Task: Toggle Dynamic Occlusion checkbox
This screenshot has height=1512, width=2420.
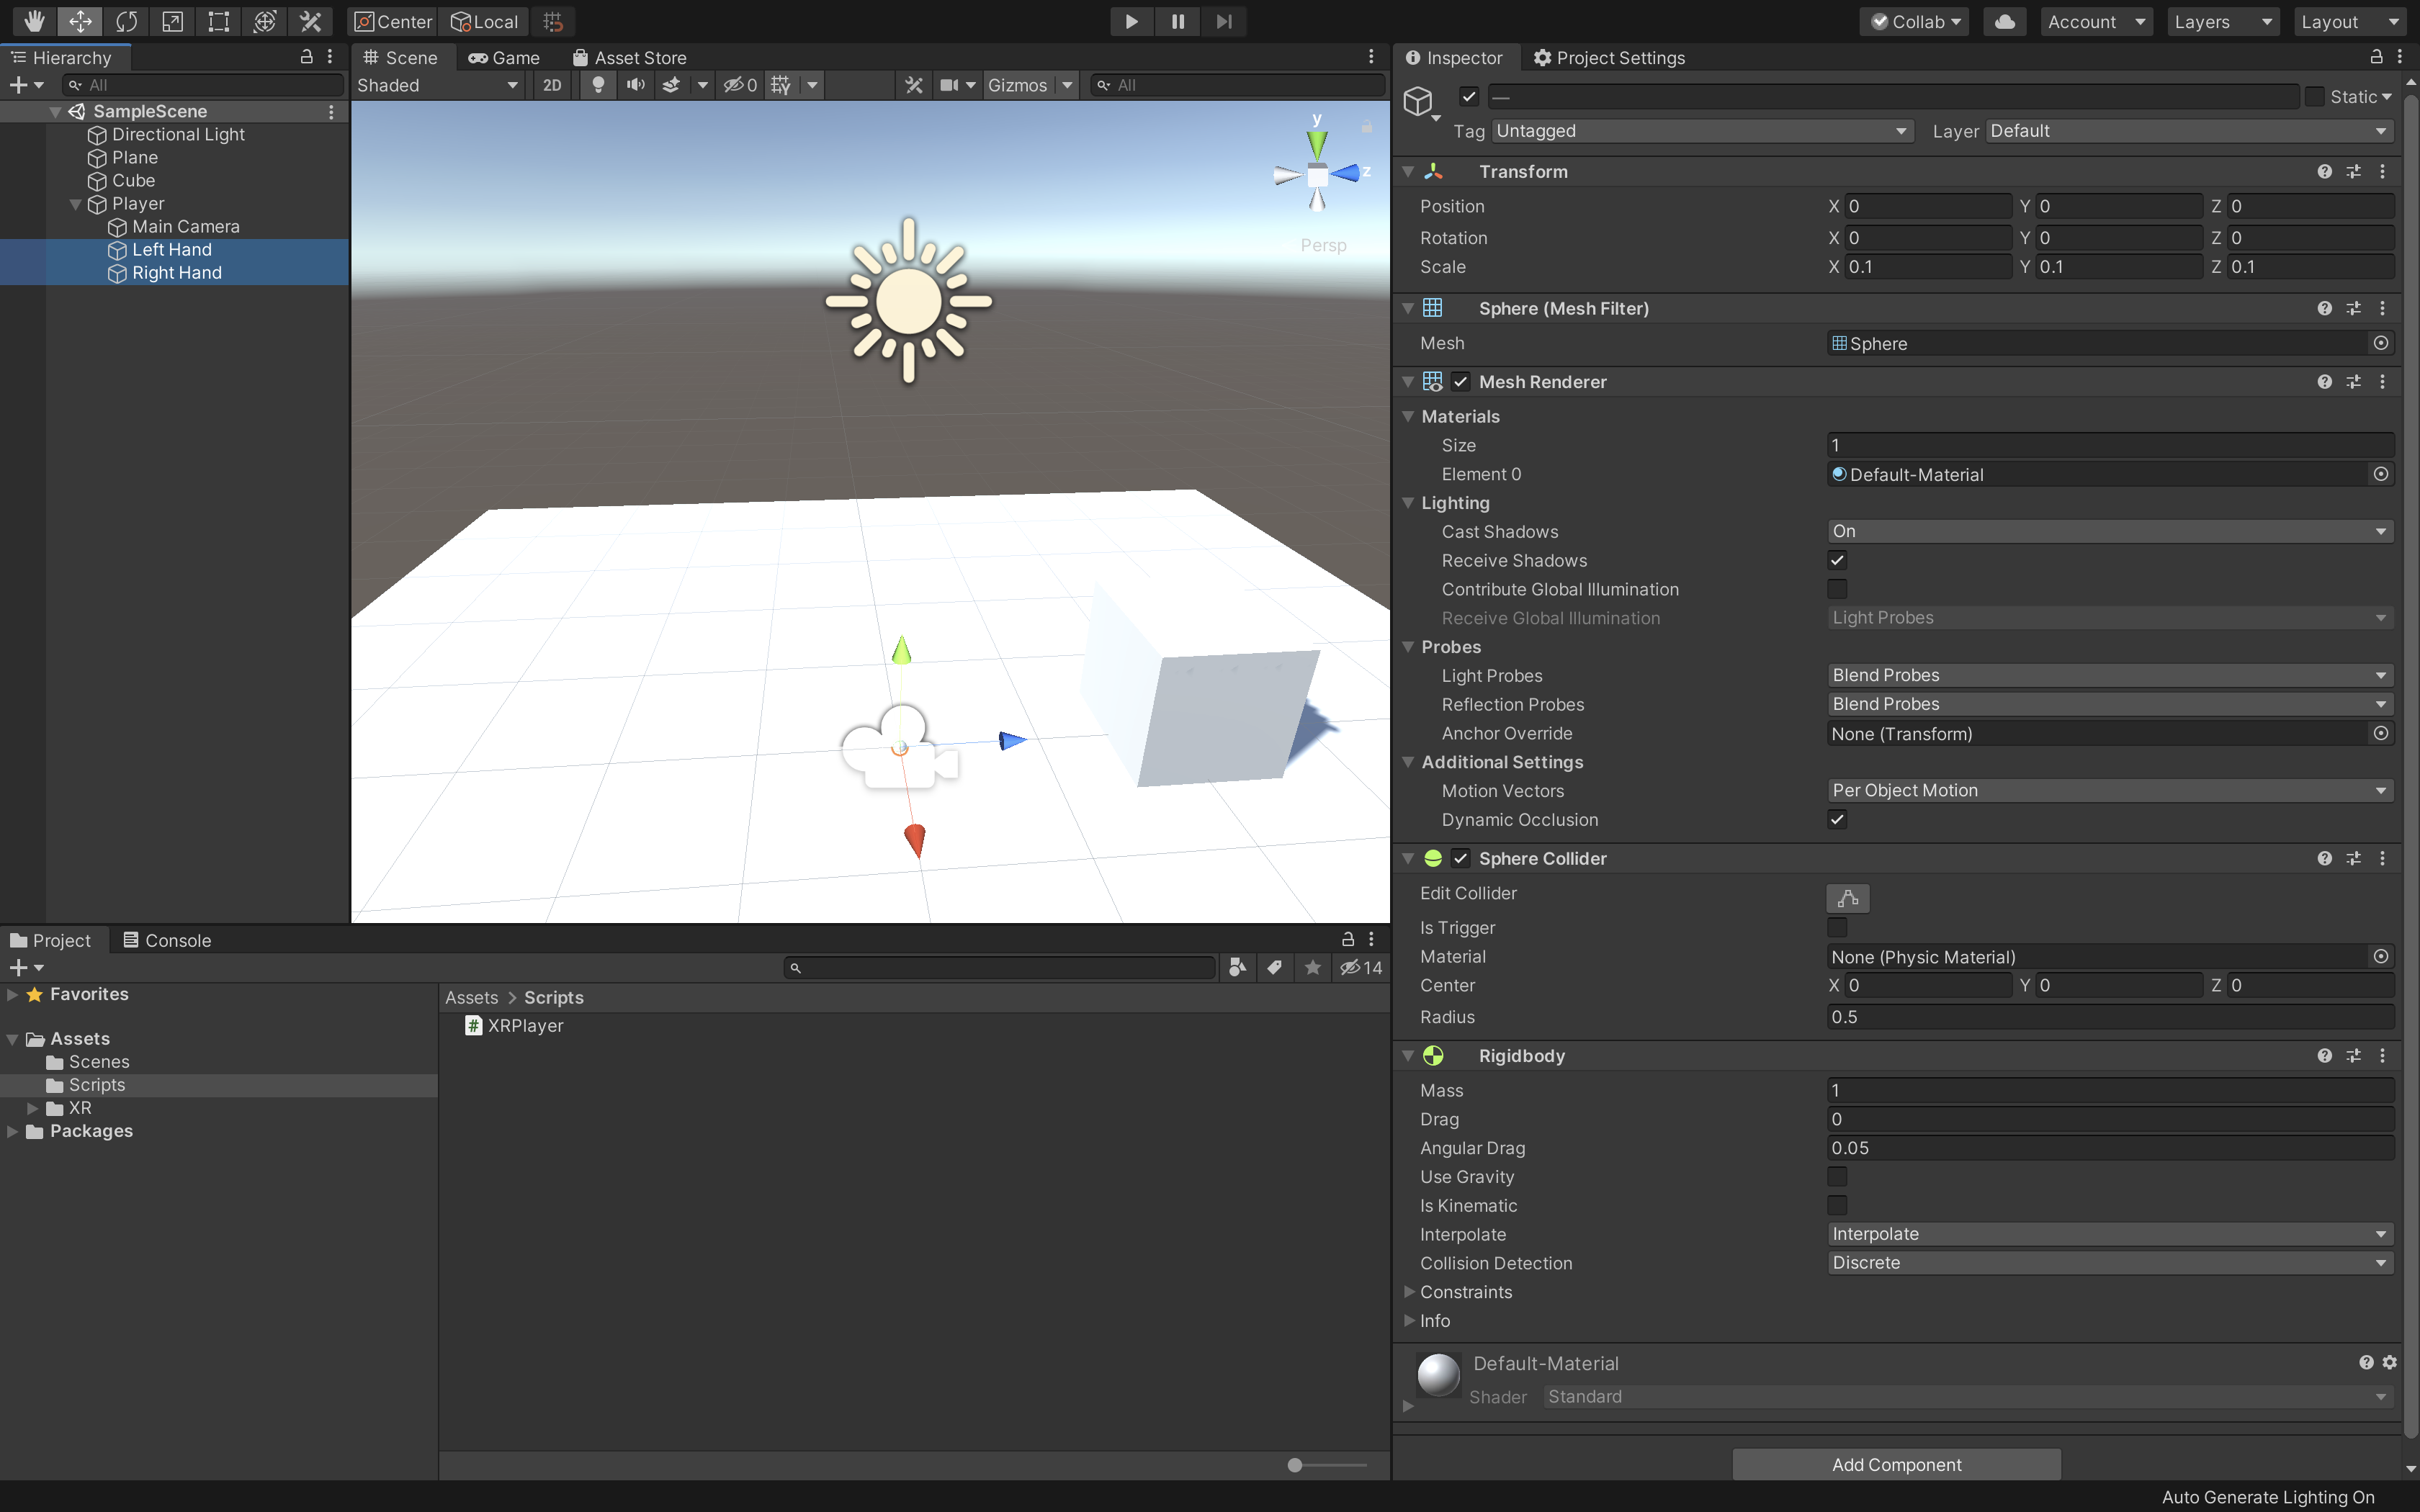Action: click(x=1837, y=819)
